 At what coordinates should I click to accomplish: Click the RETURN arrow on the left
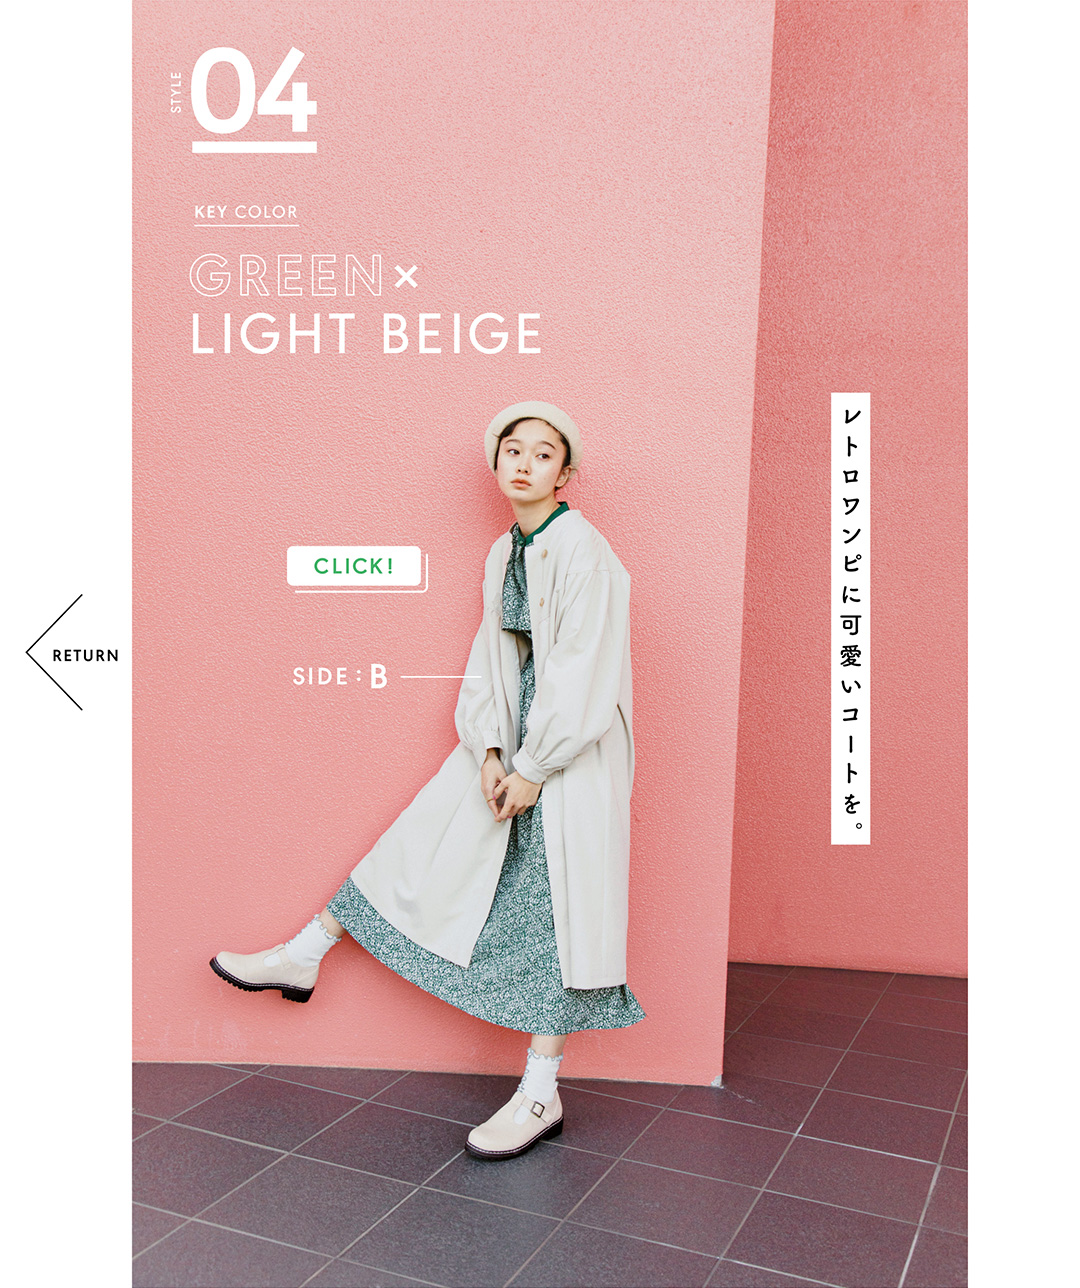coord(72,653)
